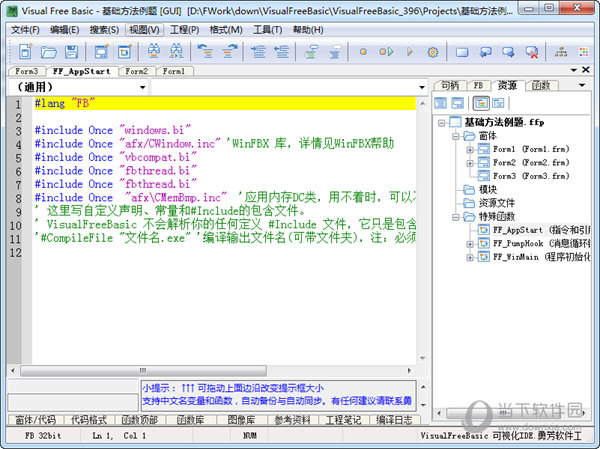This screenshot has width=600, height=449.
Task: Click the new form window icon
Action: tap(101, 51)
